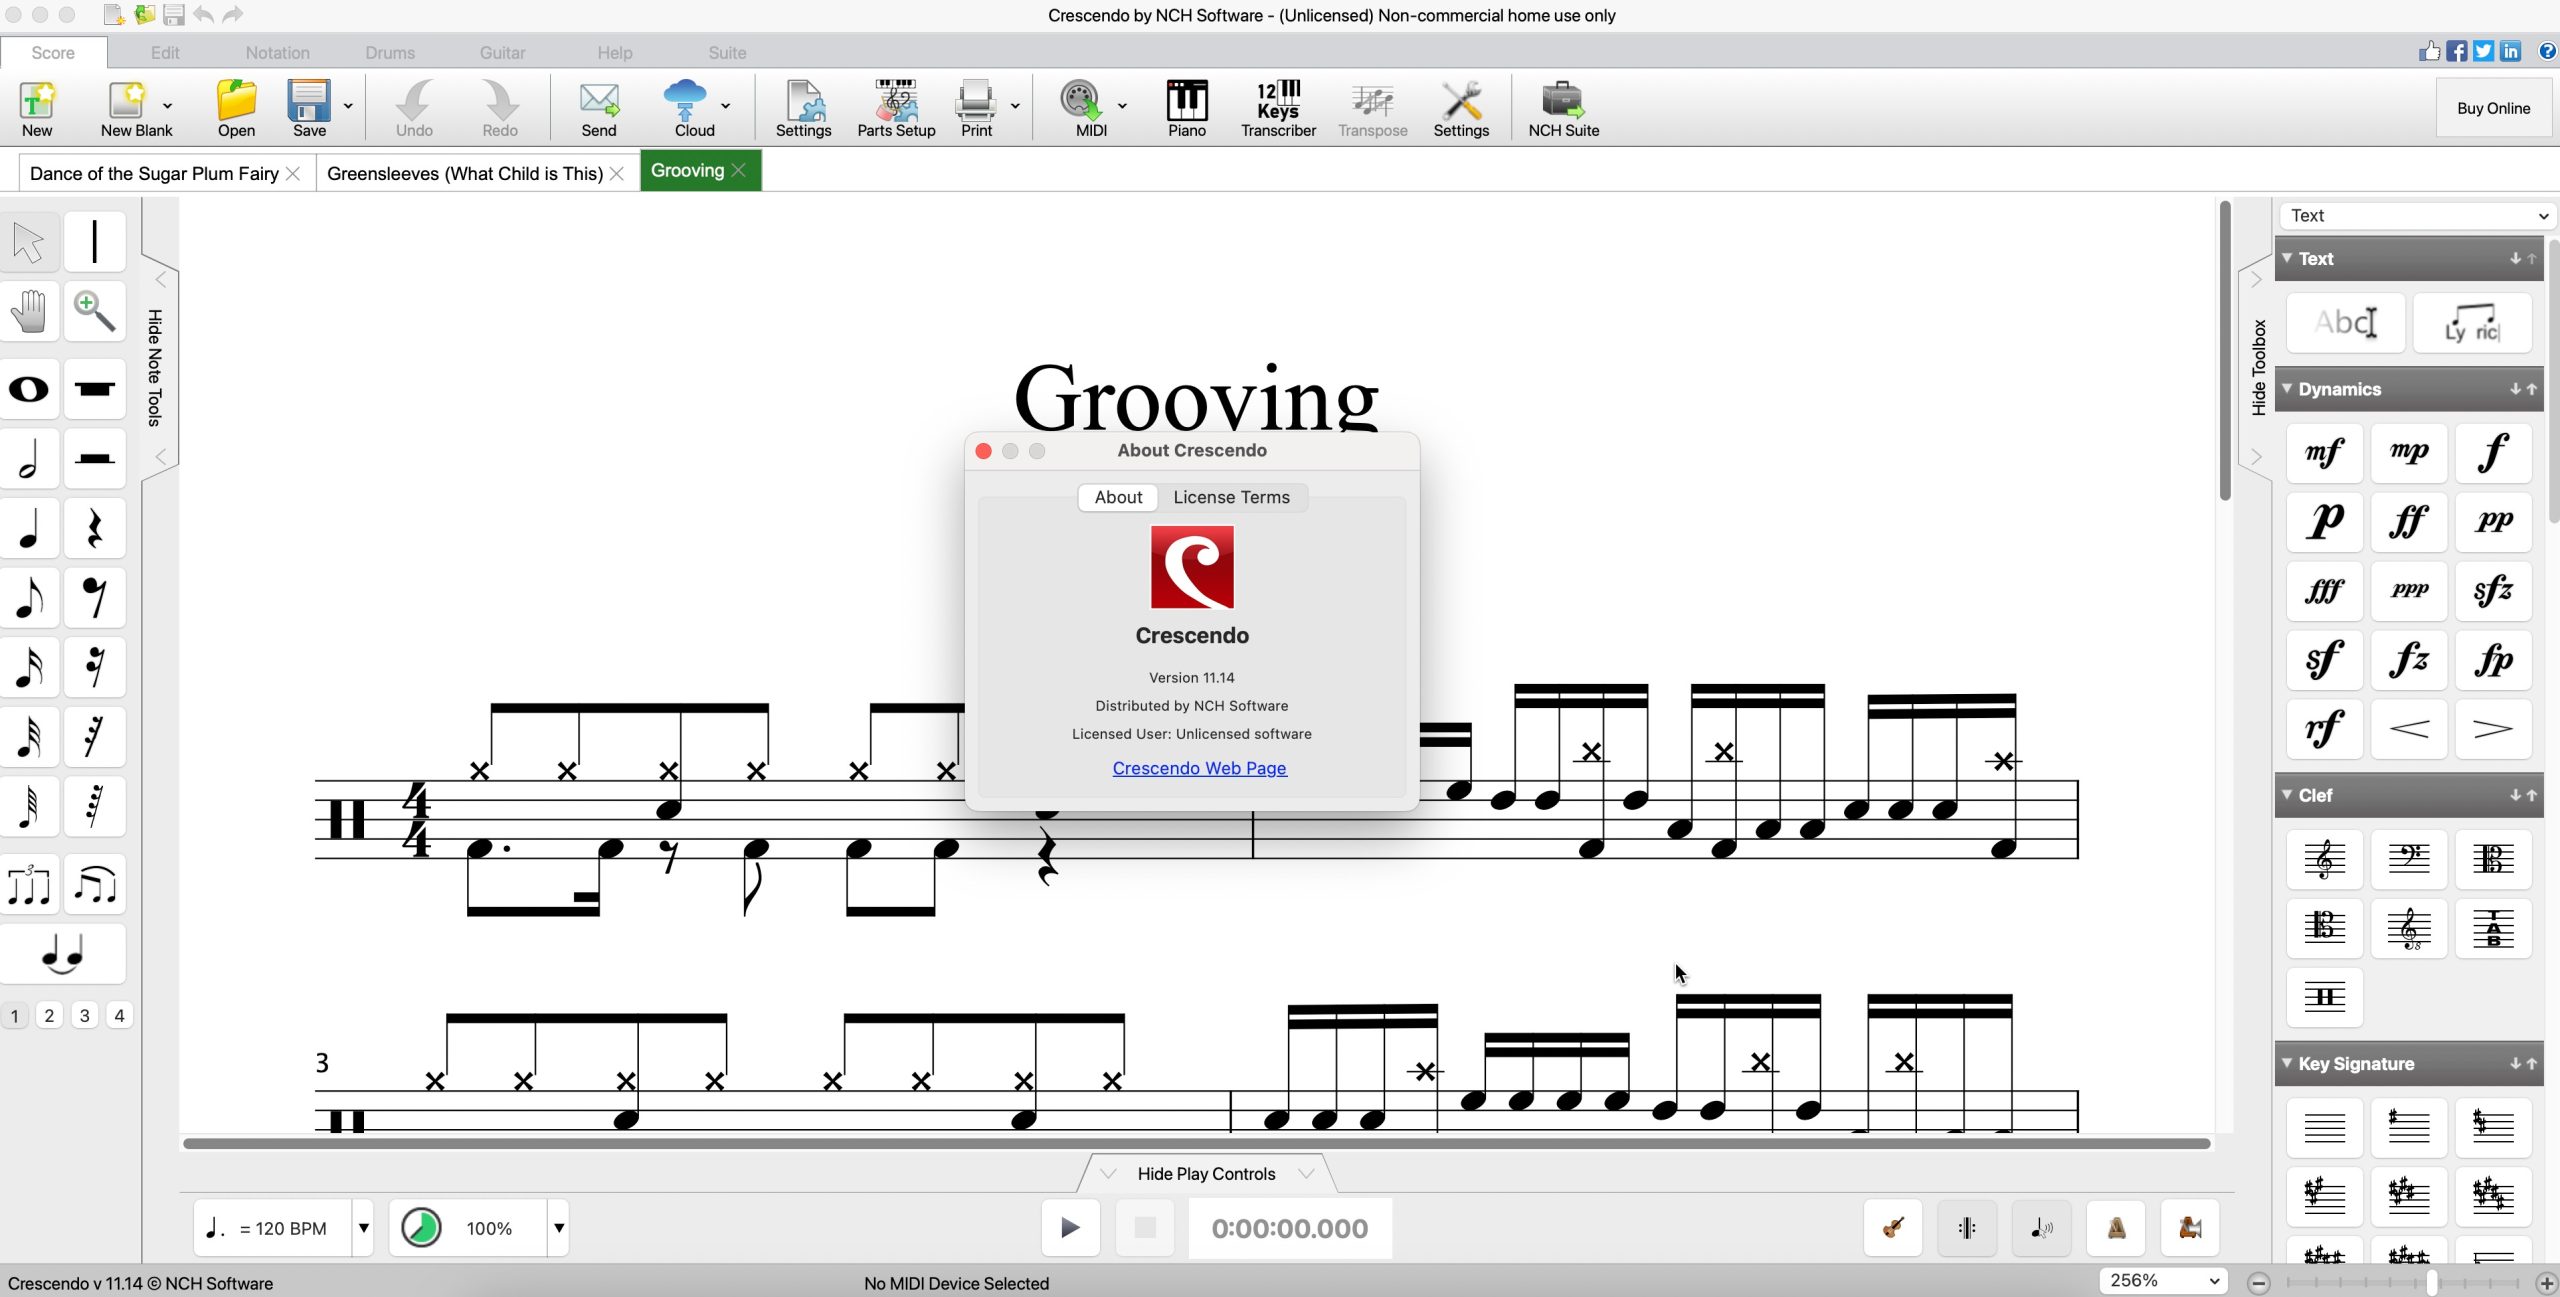Image resolution: width=2560 pixels, height=1297 pixels.
Task: Select the sixteenth note tool
Action: tap(29, 667)
